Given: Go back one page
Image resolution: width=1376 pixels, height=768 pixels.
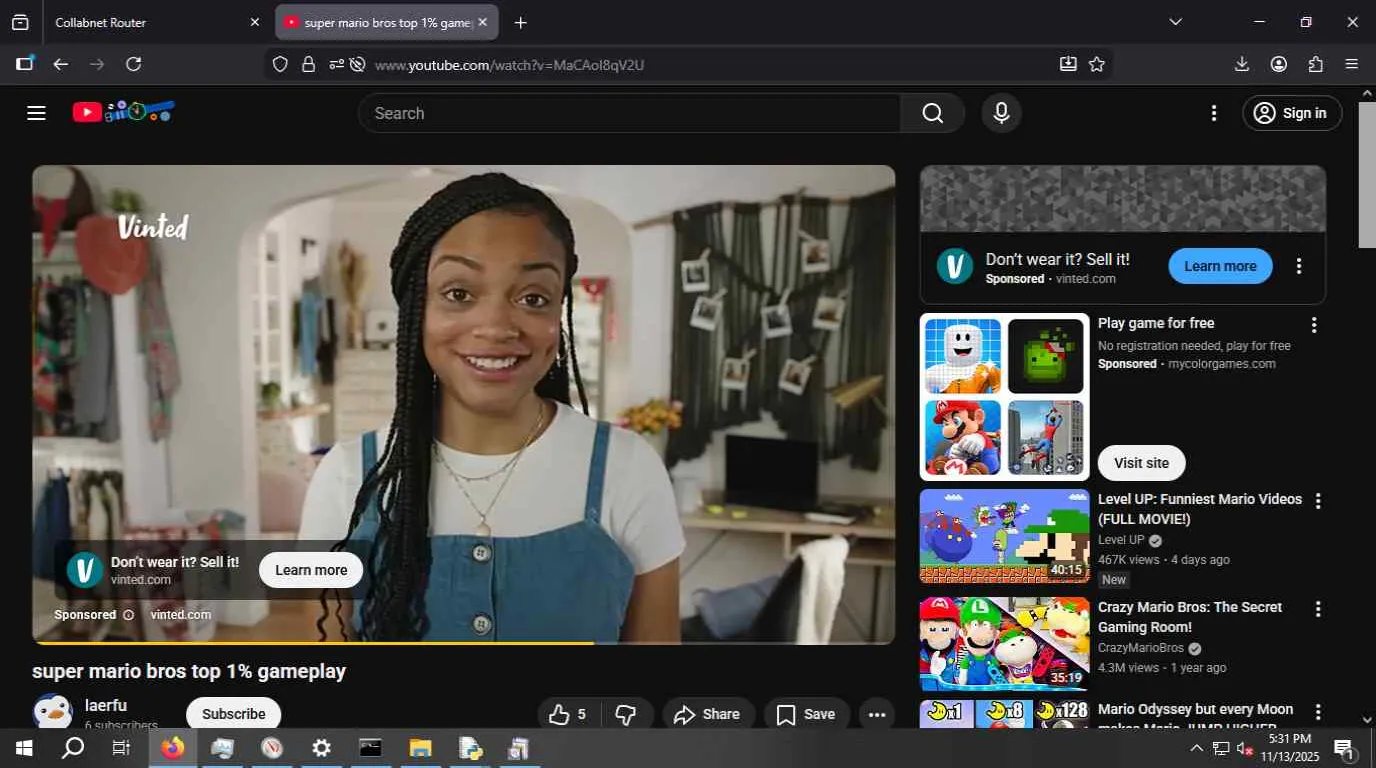Looking at the screenshot, I should click(x=61, y=64).
